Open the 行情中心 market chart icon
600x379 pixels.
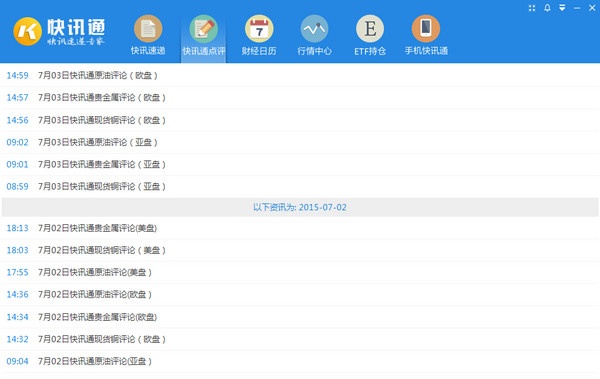tap(315, 29)
